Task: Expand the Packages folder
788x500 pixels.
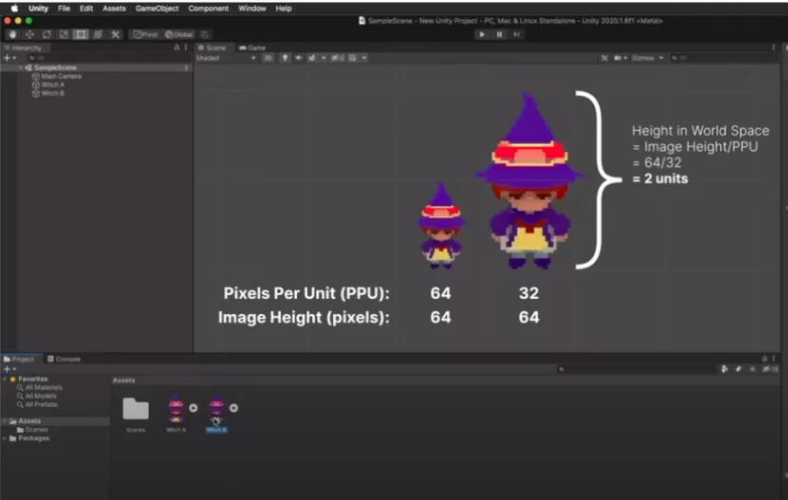Action: tap(5, 438)
